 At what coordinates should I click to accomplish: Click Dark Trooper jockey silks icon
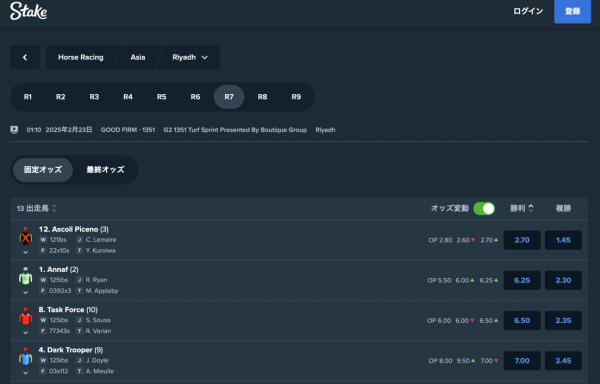(x=26, y=356)
